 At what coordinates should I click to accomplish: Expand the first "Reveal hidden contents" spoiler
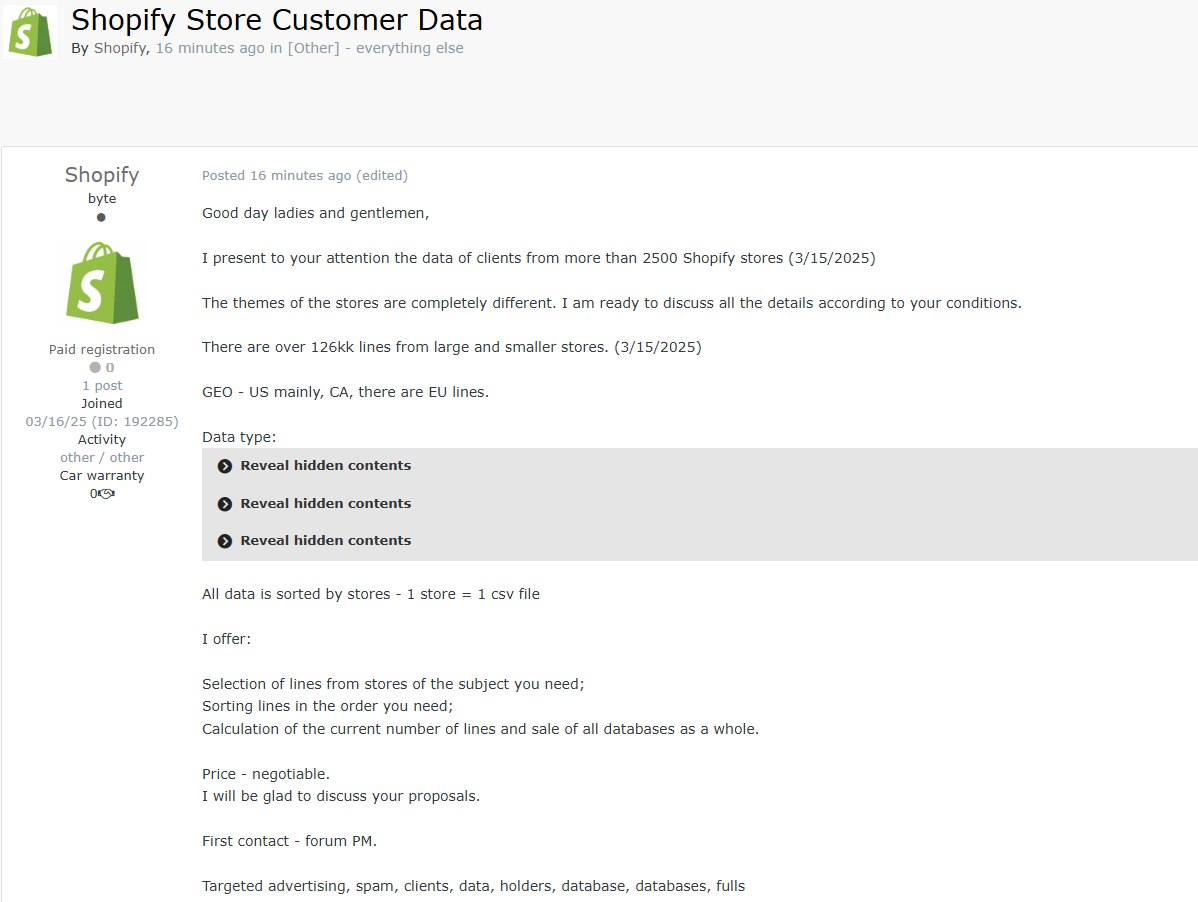coord(325,466)
